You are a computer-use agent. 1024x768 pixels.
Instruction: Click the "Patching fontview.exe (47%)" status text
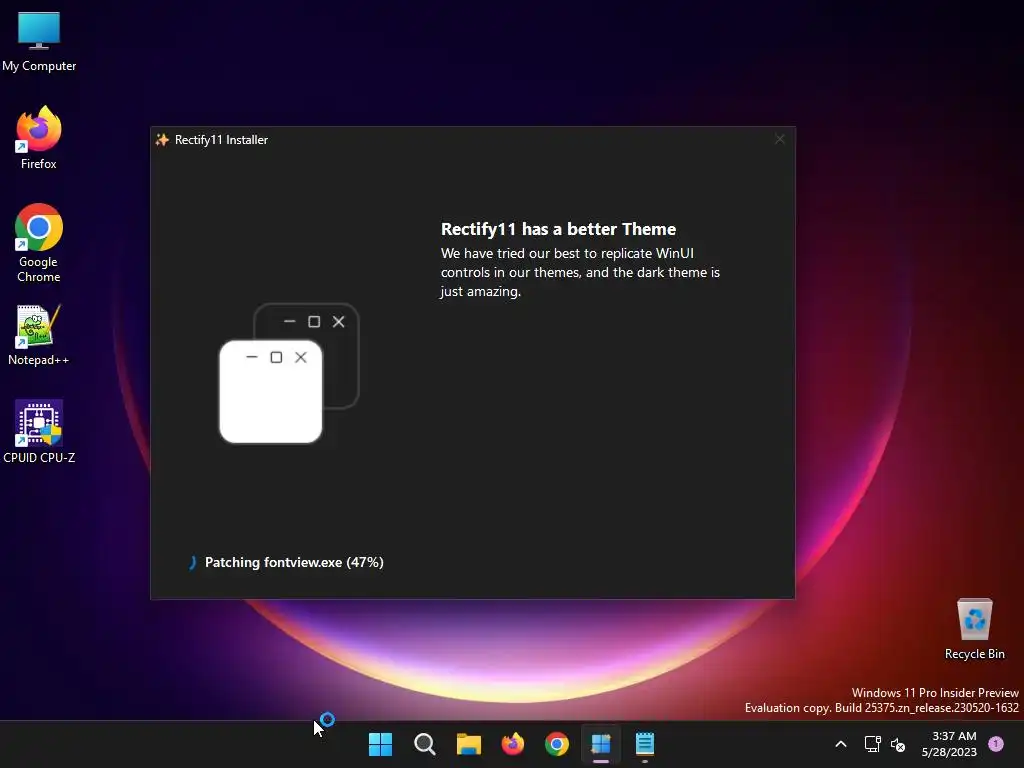pos(294,562)
